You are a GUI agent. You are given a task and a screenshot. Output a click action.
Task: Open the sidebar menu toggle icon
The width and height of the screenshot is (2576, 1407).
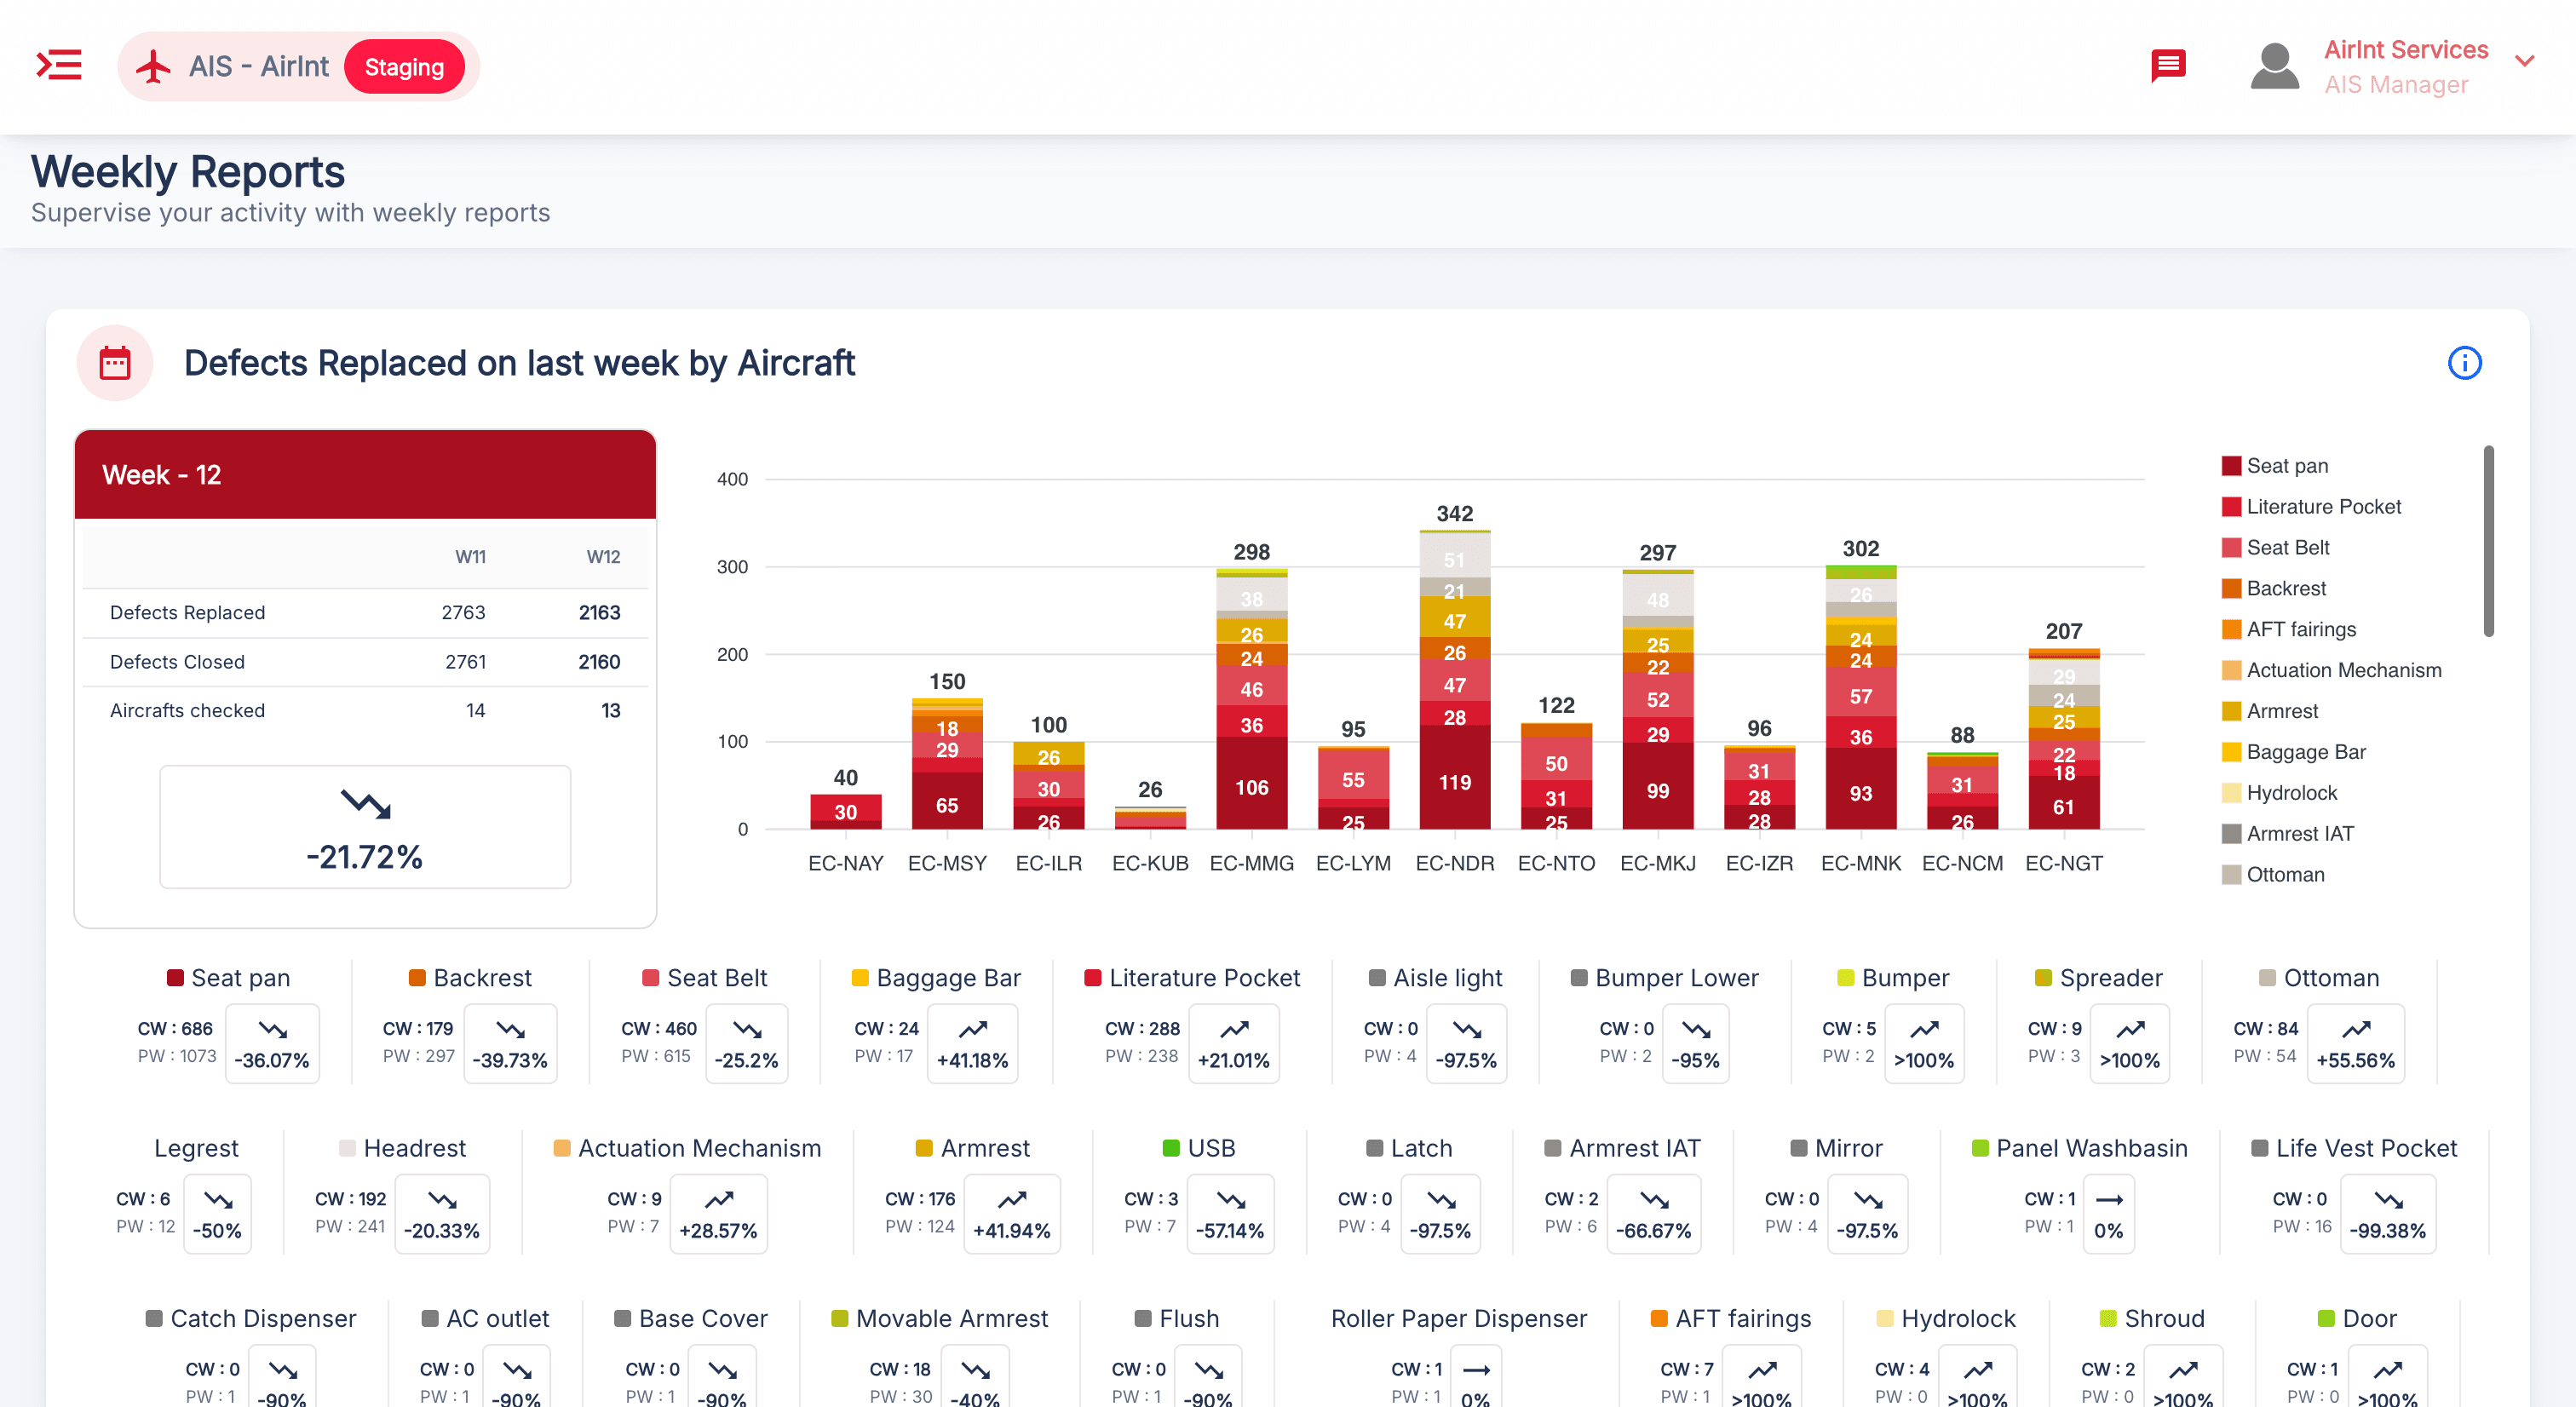click(x=59, y=66)
